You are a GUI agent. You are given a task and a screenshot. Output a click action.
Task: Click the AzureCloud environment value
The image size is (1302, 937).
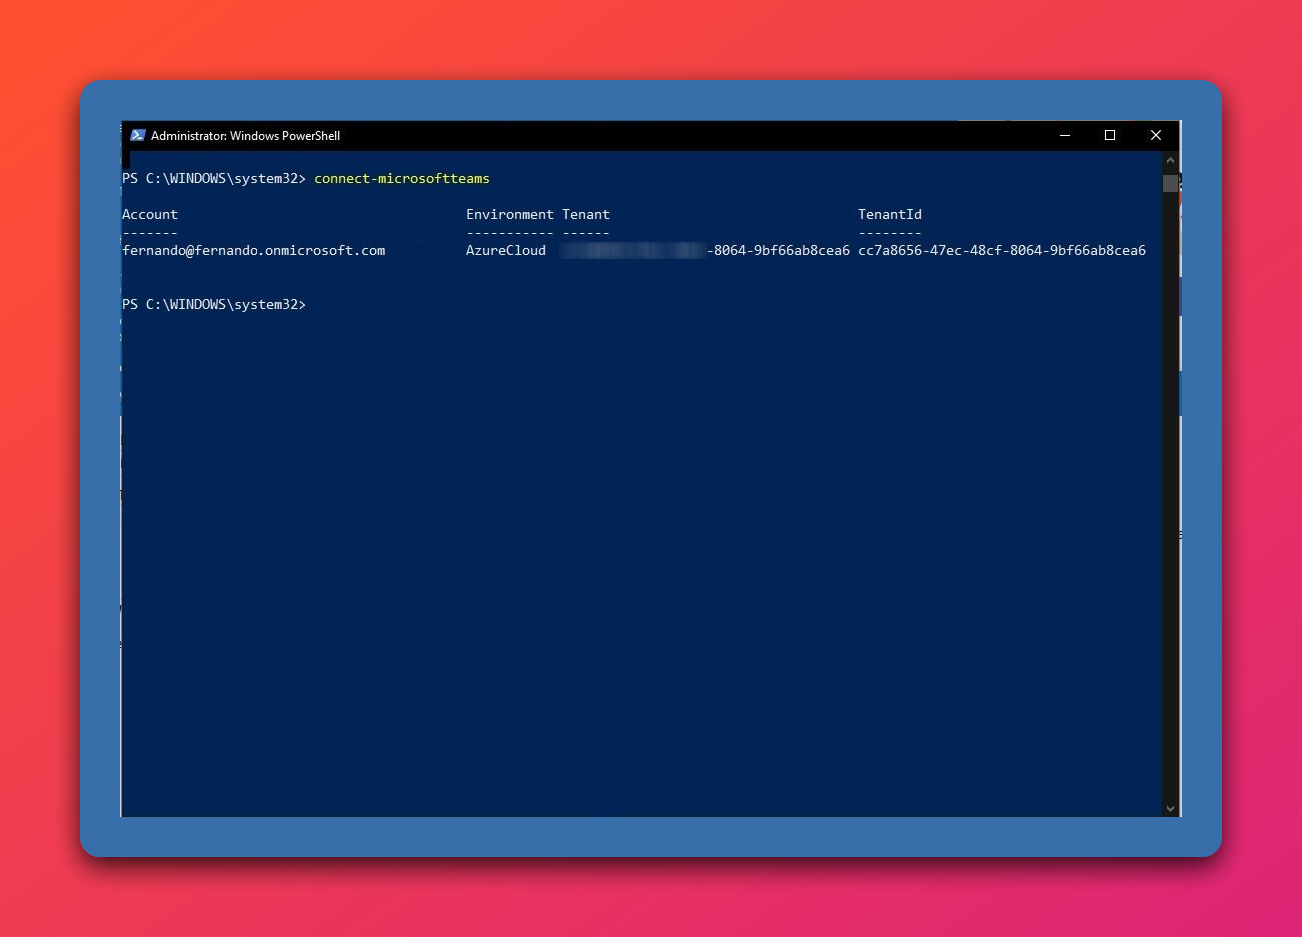click(506, 251)
